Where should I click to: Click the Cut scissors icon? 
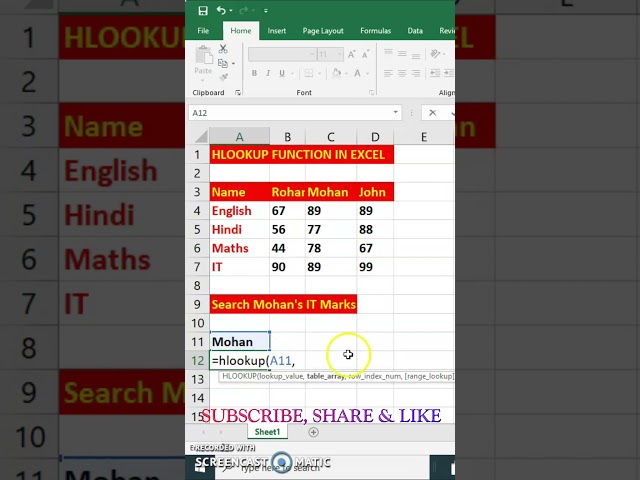pos(223,49)
